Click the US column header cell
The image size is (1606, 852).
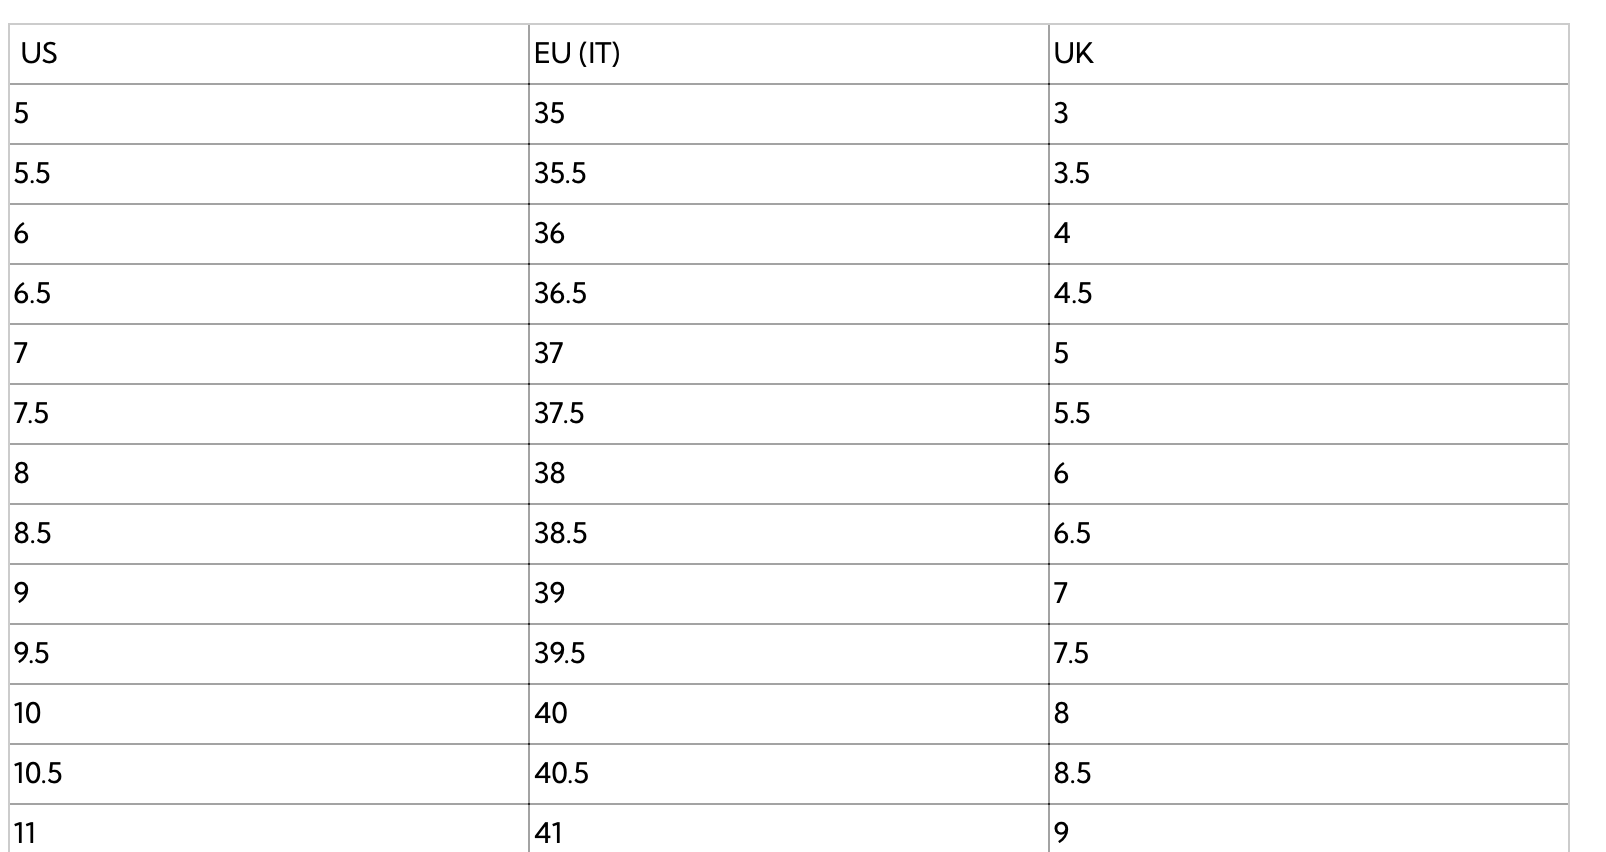[40, 54]
